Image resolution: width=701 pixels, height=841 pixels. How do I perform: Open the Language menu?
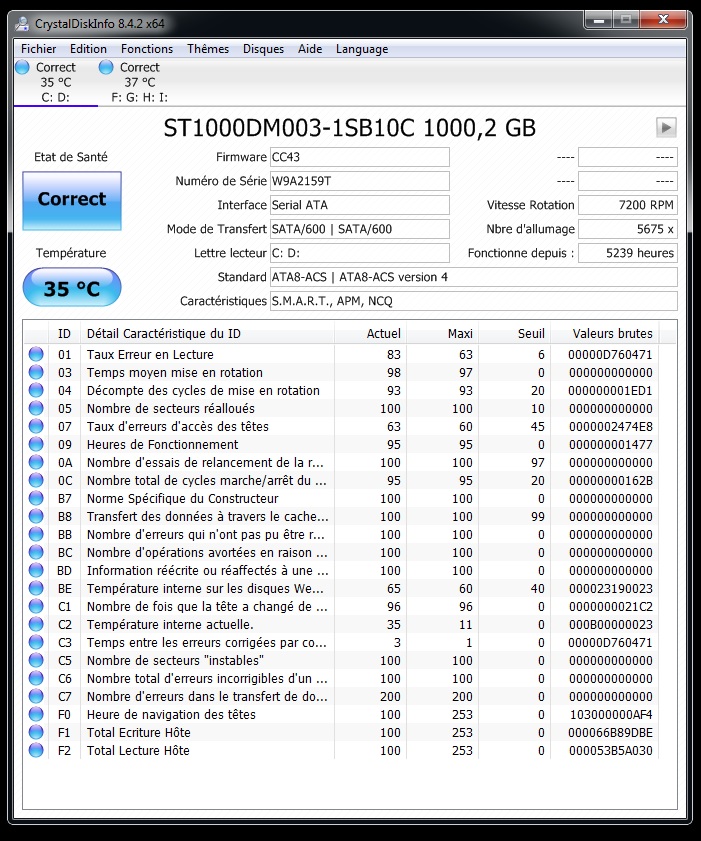pyautogui.click(x=362, y=49)
